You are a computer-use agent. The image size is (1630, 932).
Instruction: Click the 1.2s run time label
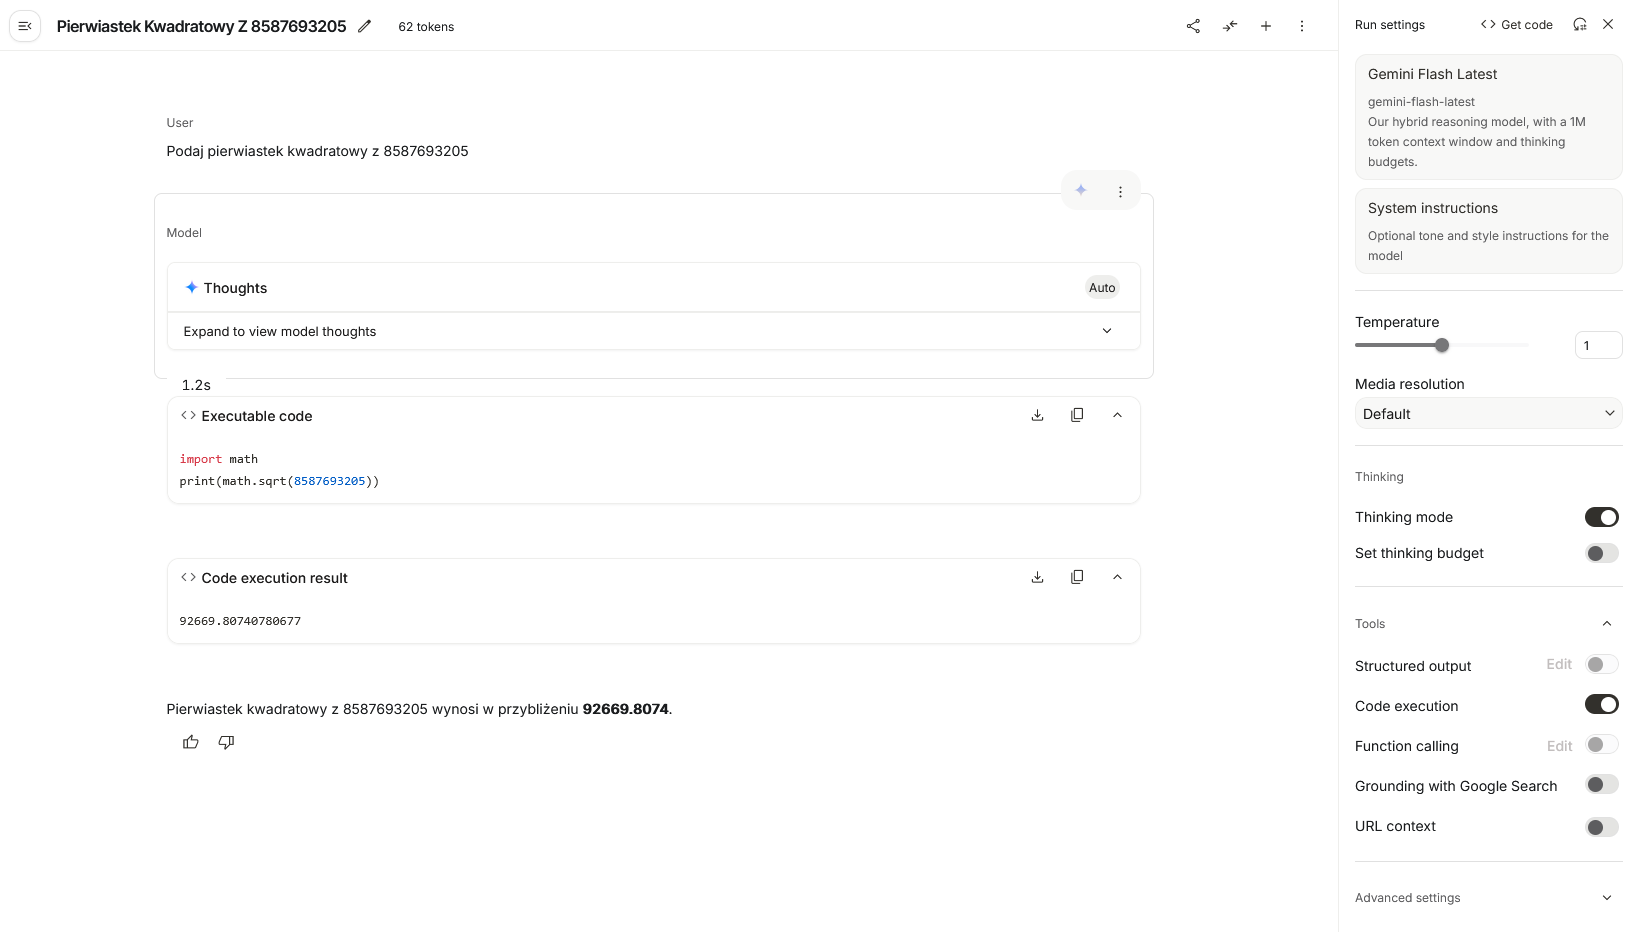[x=196, y=385]
